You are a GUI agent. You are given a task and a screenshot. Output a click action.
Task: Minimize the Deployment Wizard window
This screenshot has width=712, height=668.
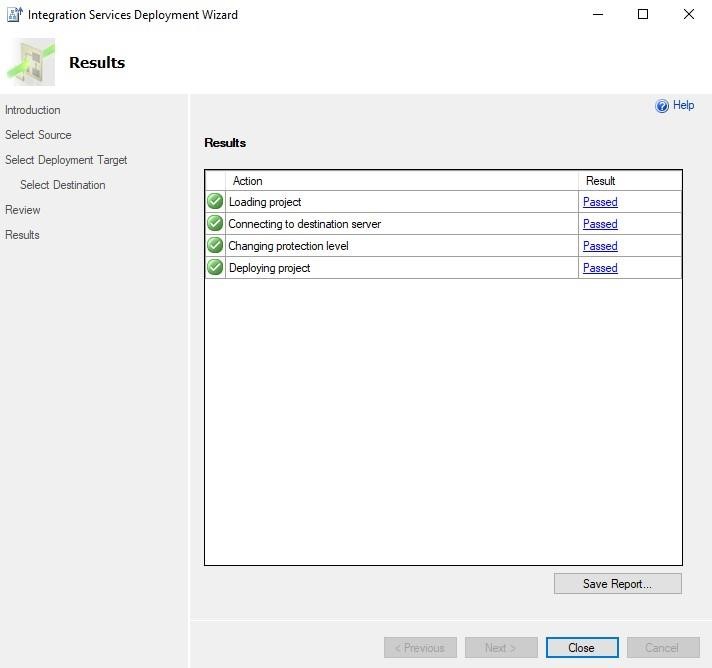click(x=598, y=15)
